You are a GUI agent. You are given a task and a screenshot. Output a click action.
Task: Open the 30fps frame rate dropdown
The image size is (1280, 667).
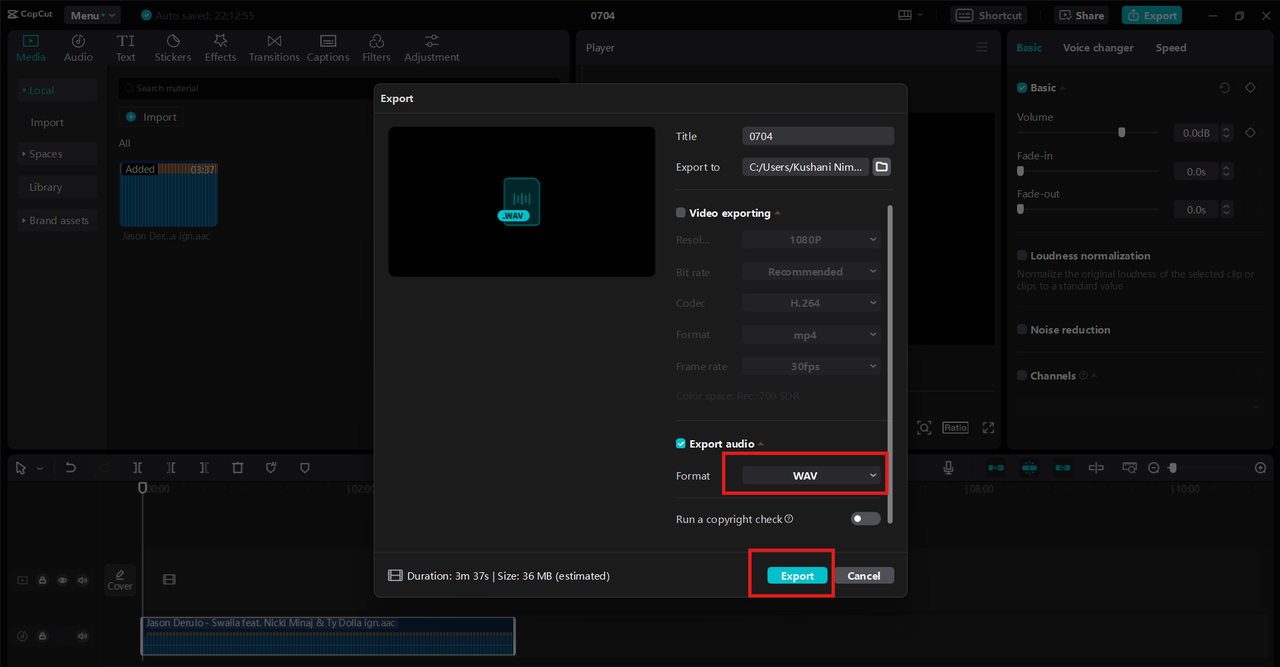click(x=812, y=366)
